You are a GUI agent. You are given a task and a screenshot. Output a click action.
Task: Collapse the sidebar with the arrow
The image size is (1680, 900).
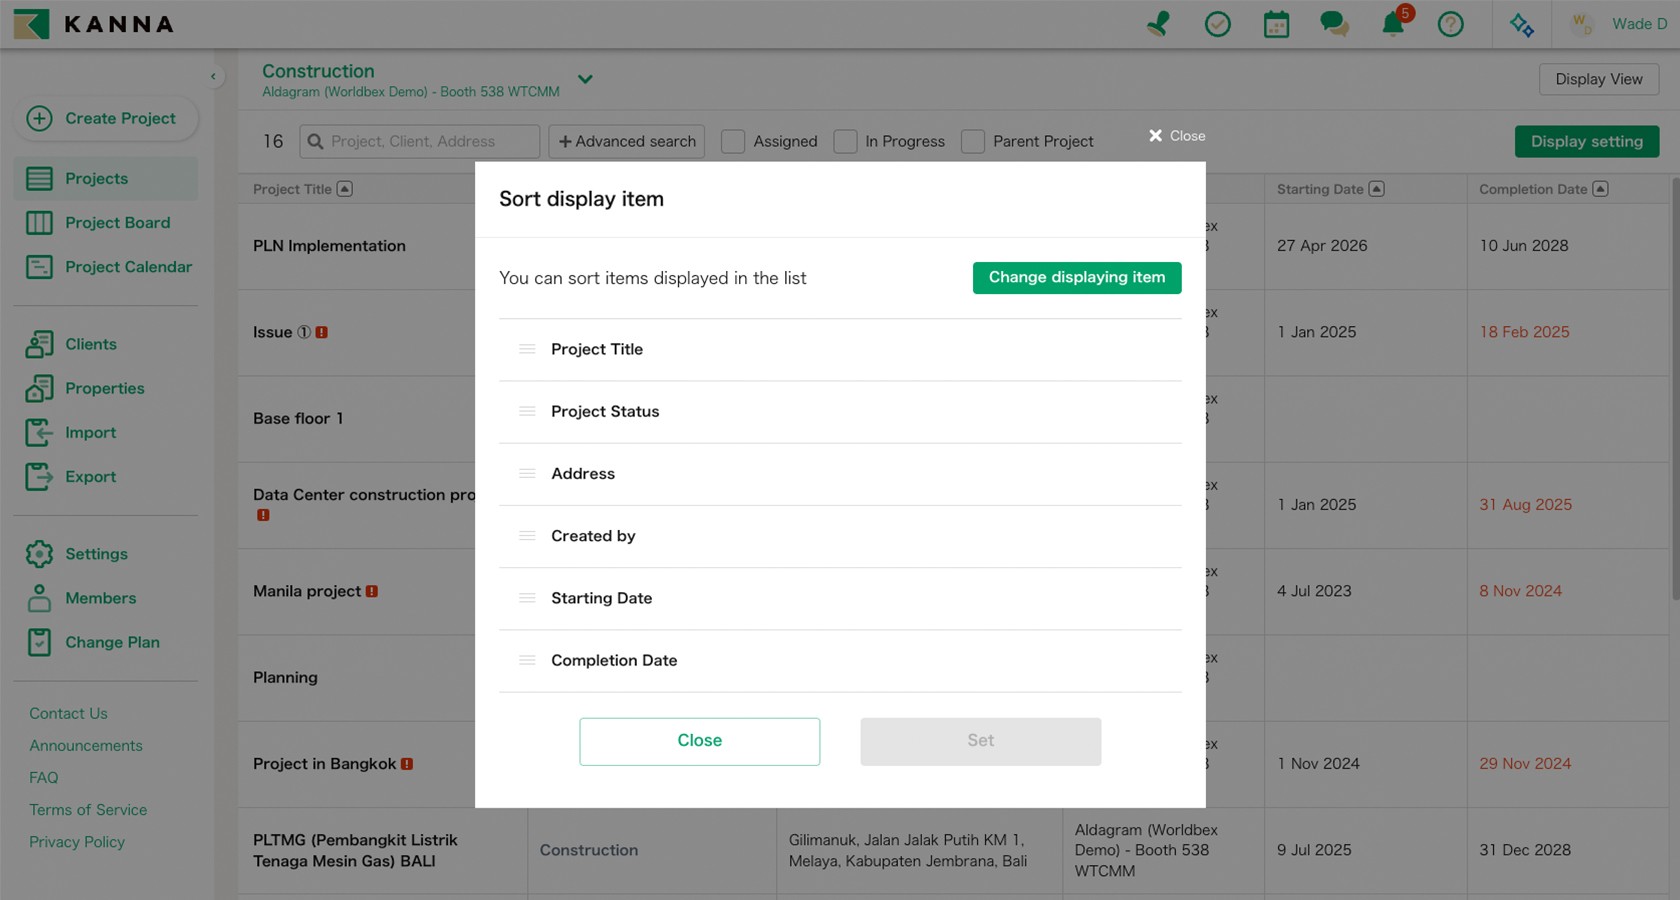coord(213,76)
